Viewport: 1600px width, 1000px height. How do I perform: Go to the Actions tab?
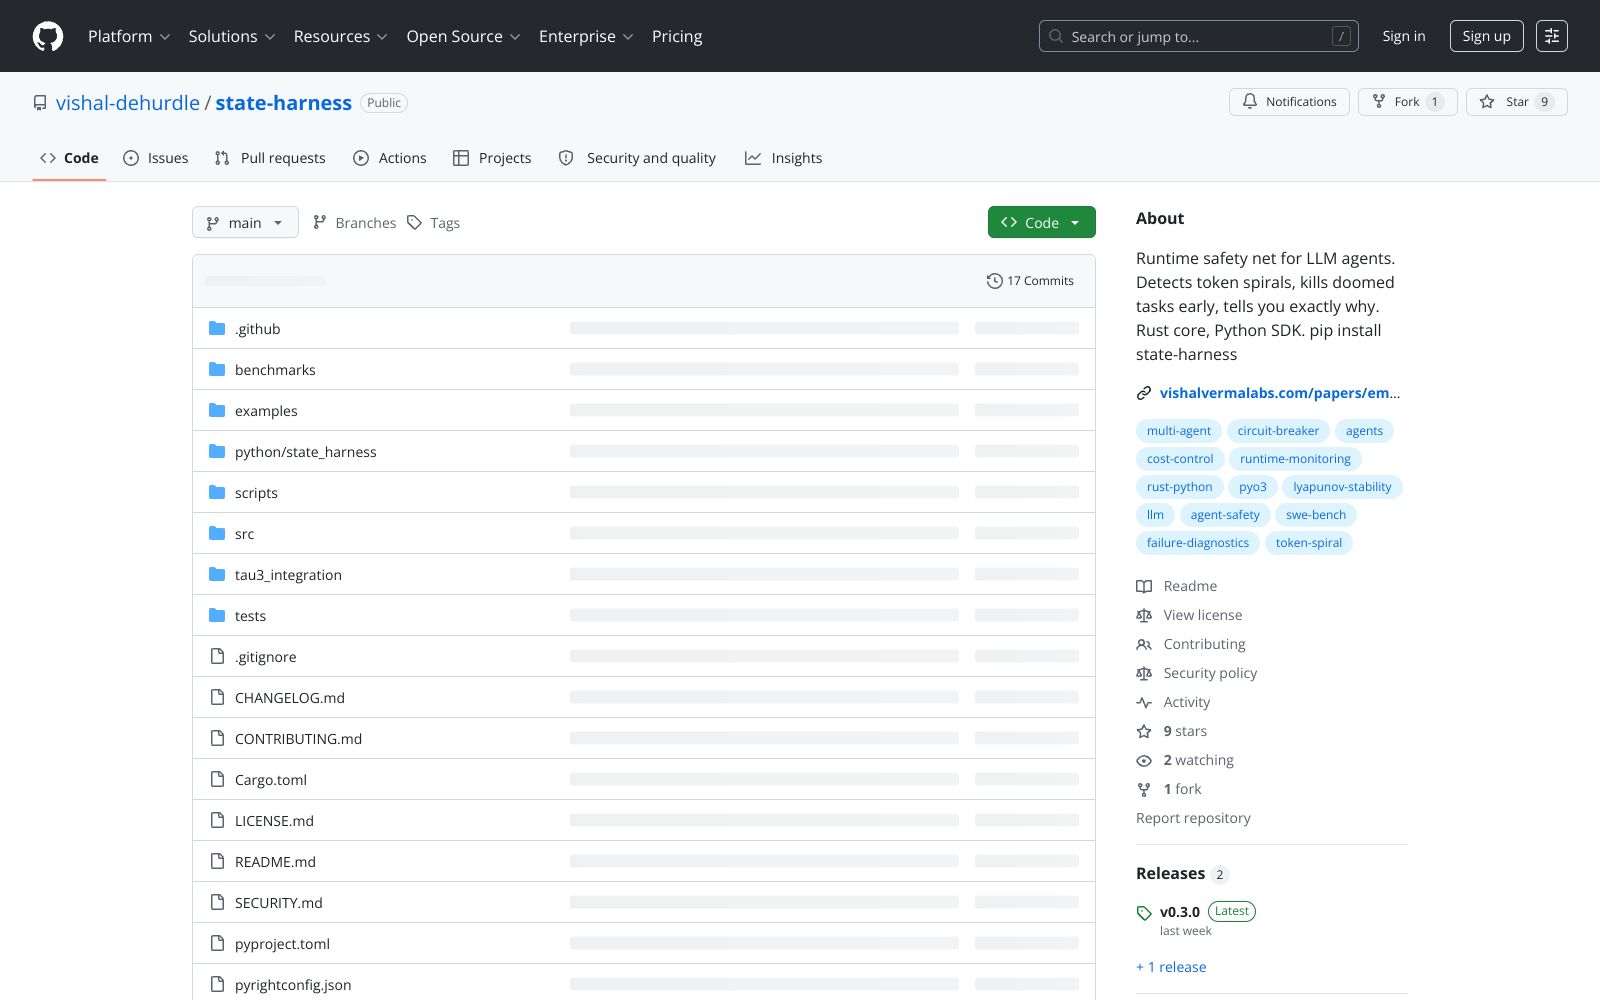(390, 158)
